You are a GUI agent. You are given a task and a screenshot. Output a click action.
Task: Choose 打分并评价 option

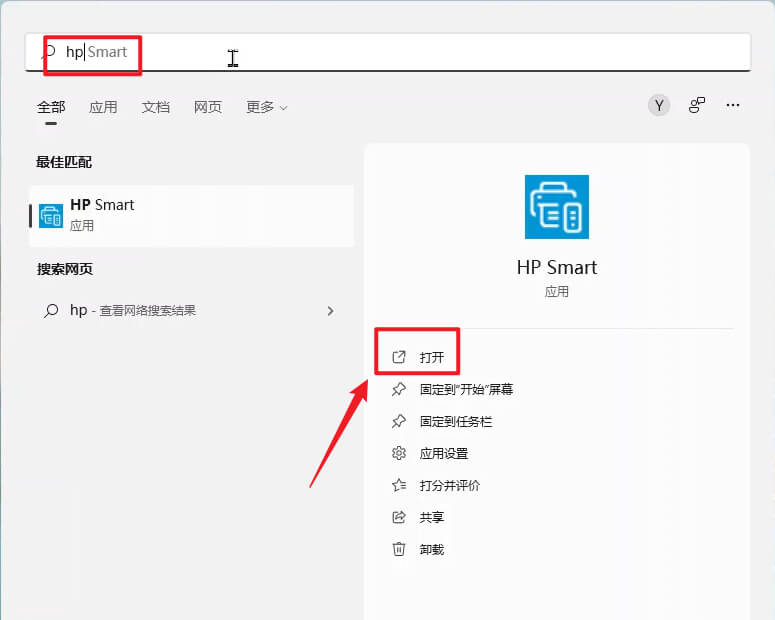click(x=449, y=486)
